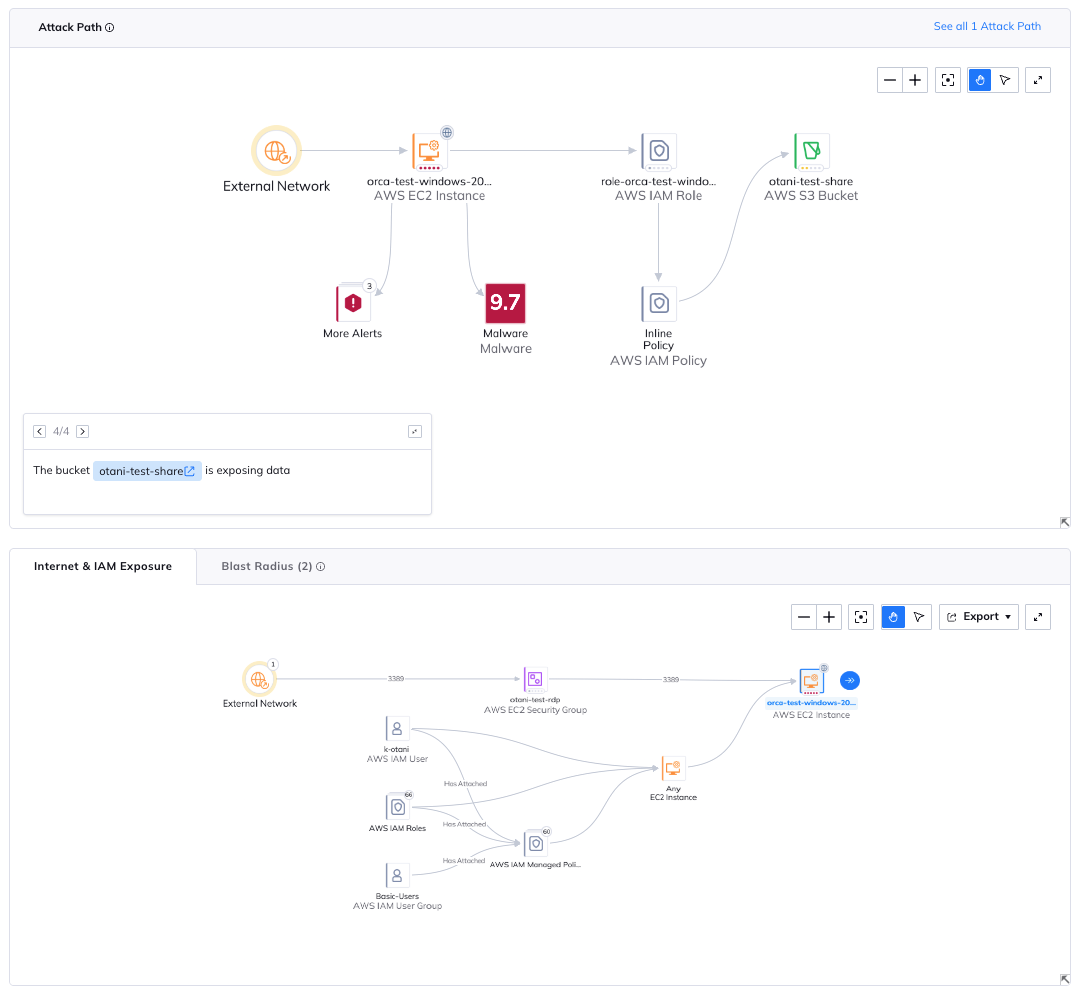
Task: Toggle pointer select mode in Attack Path
Action: (1005, 80)
